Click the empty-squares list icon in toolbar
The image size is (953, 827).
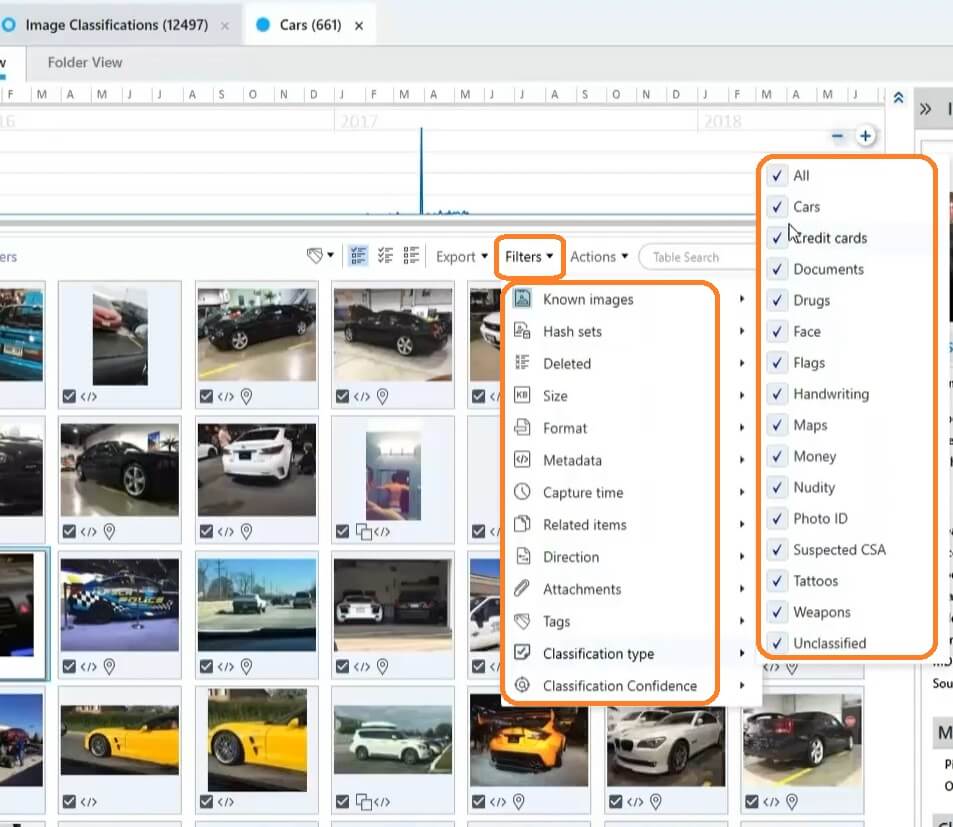(x=411, y=256)
